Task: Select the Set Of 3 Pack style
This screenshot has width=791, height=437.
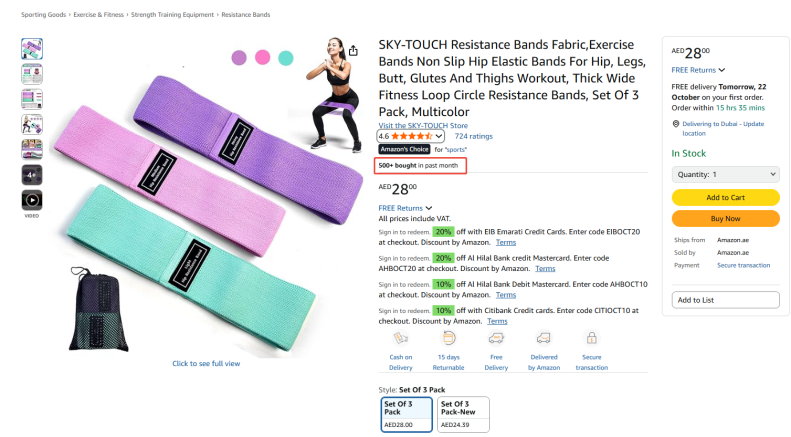Action: 406,414
